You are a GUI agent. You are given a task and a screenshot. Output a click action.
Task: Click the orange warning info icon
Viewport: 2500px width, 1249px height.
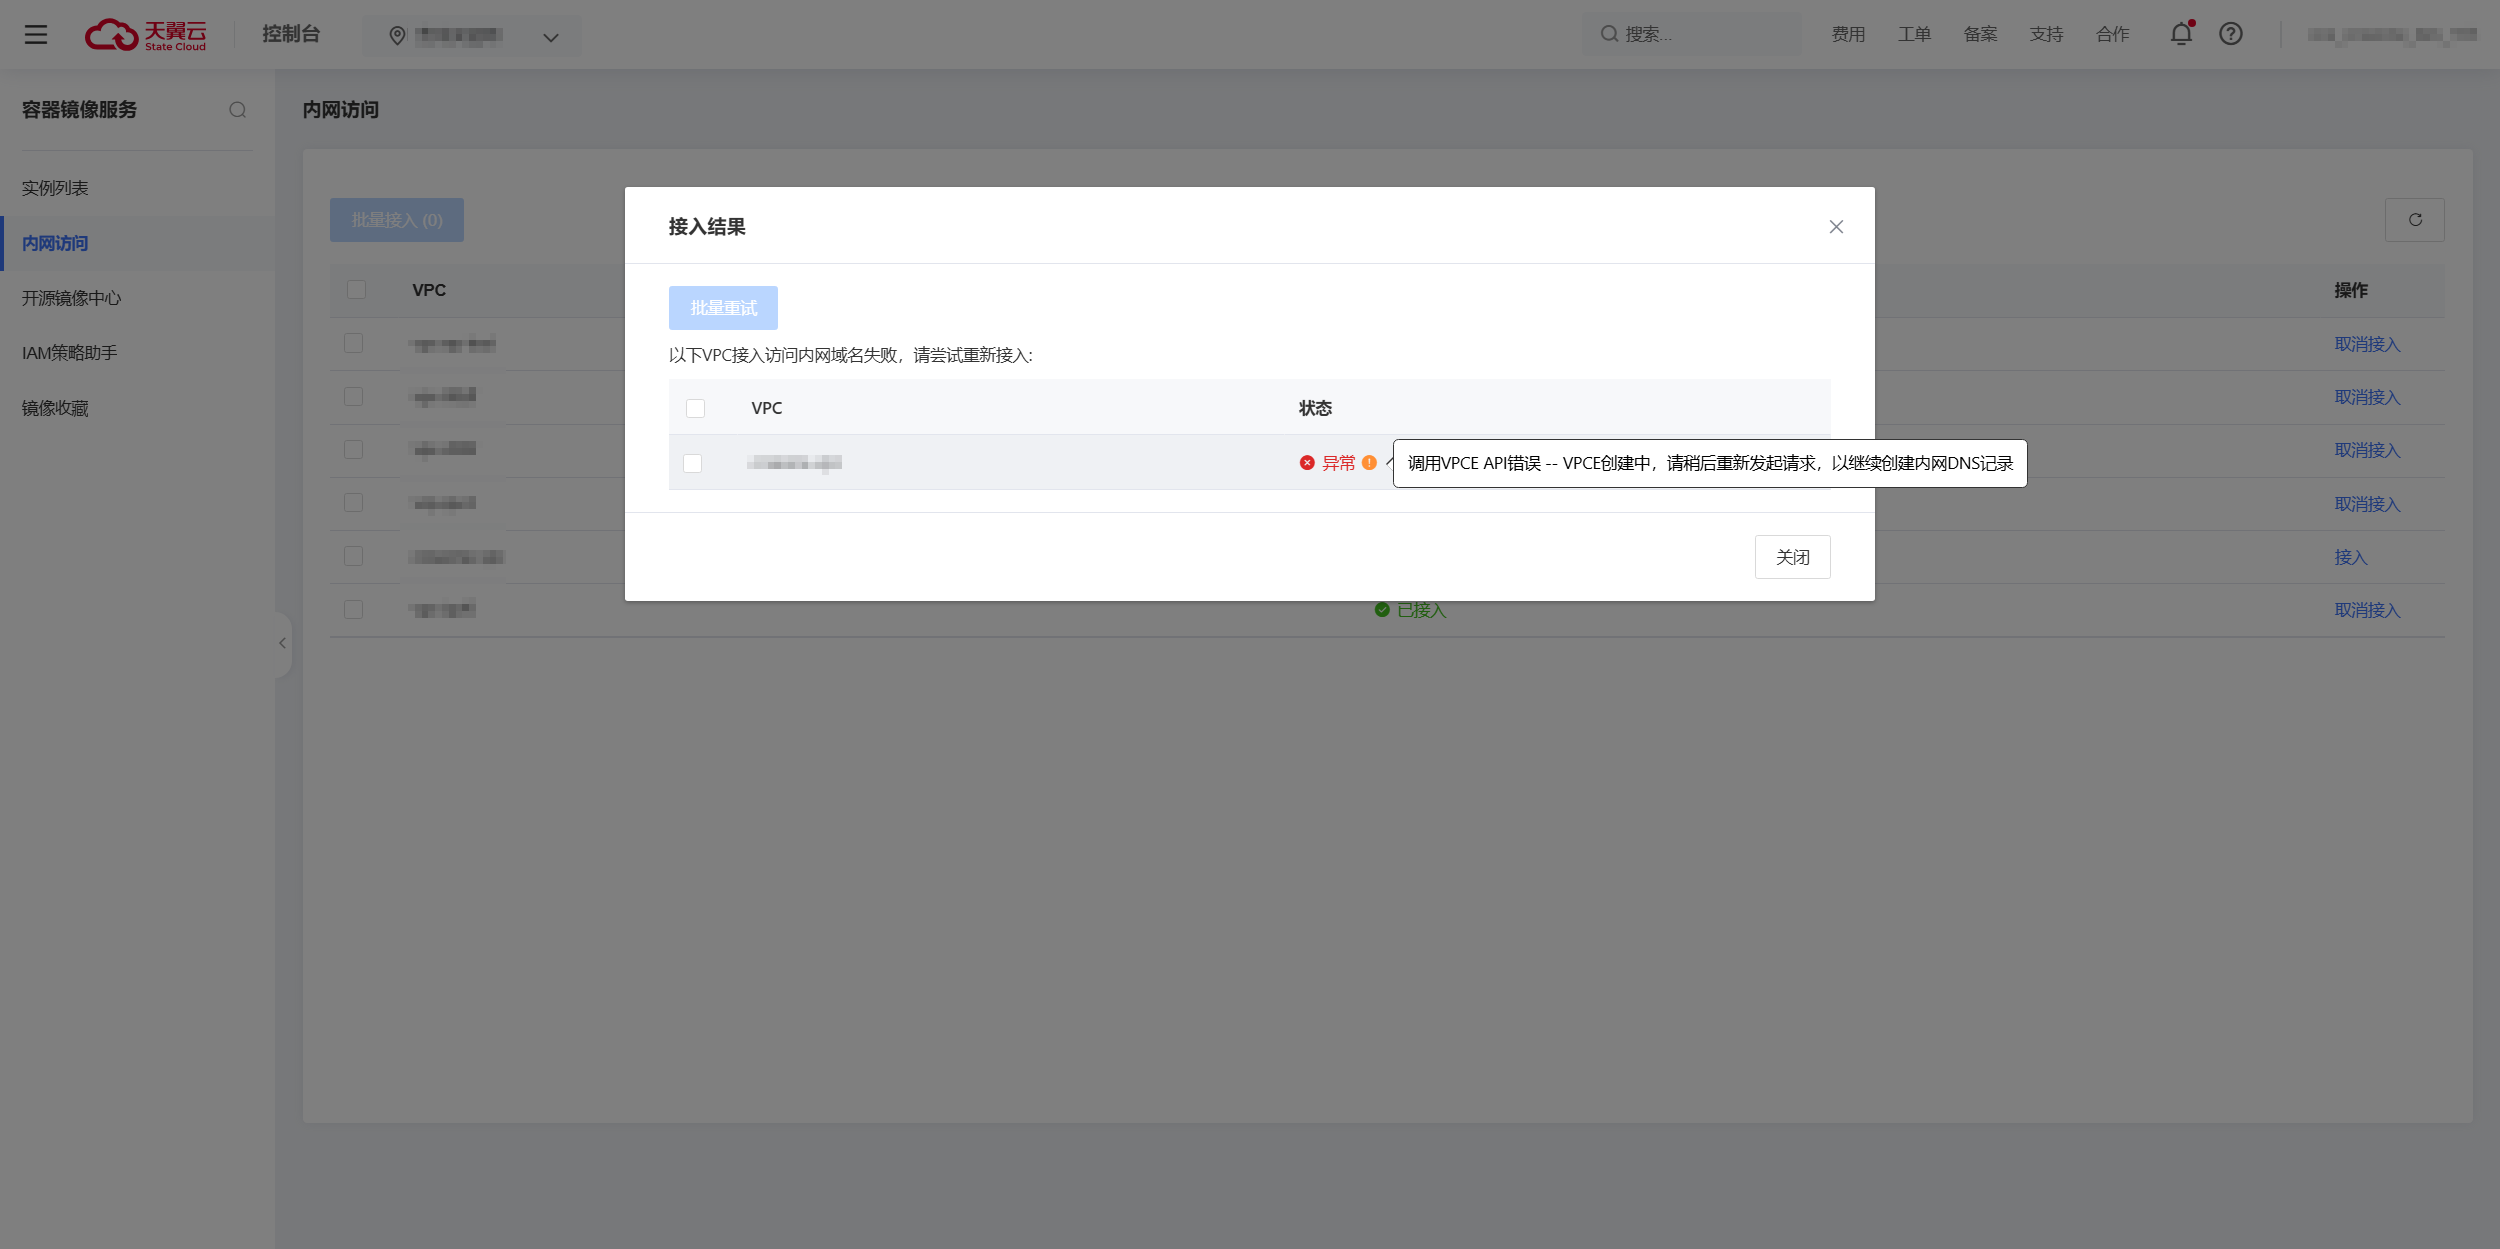pyautogui.click(x=1369, y=463)
